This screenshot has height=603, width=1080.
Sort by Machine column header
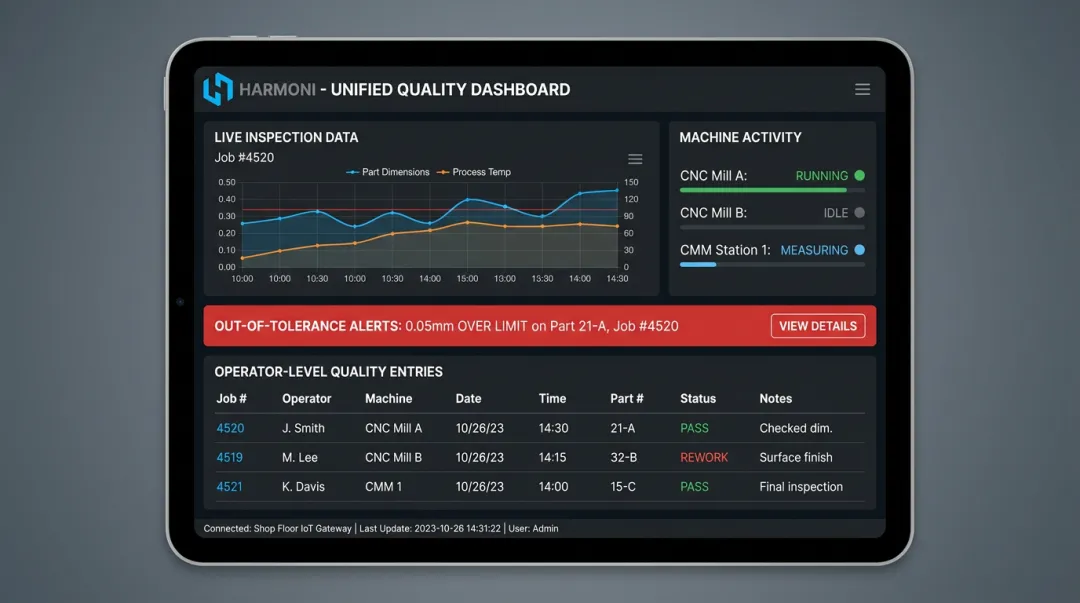coord(388,398)
